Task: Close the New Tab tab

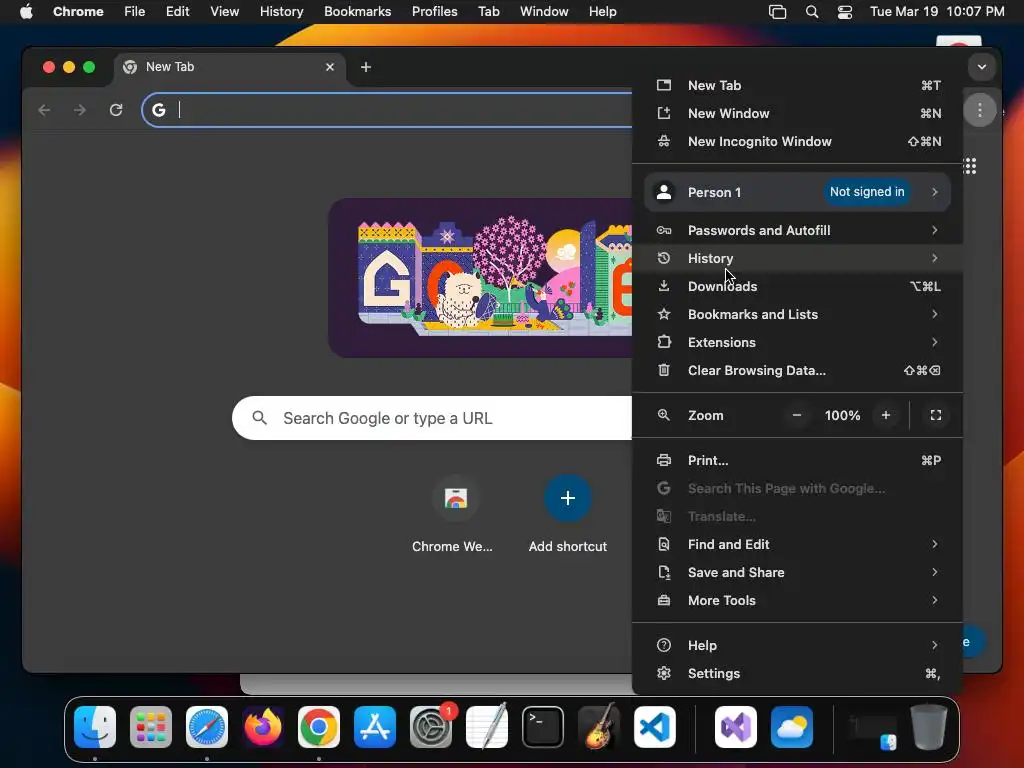Action: tap(330, 67)
